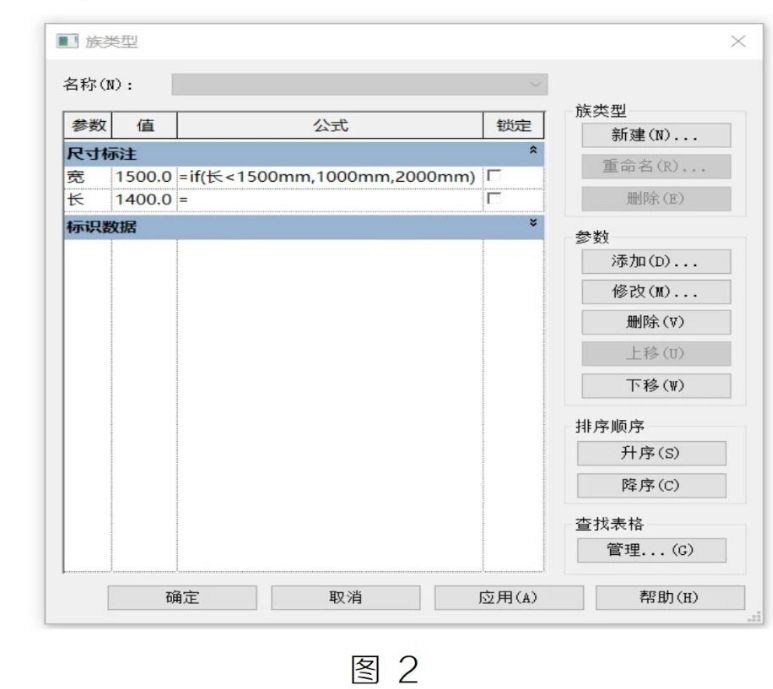
Task: Select the 宽 parameter name cell
Action: (x=88, y=176)
